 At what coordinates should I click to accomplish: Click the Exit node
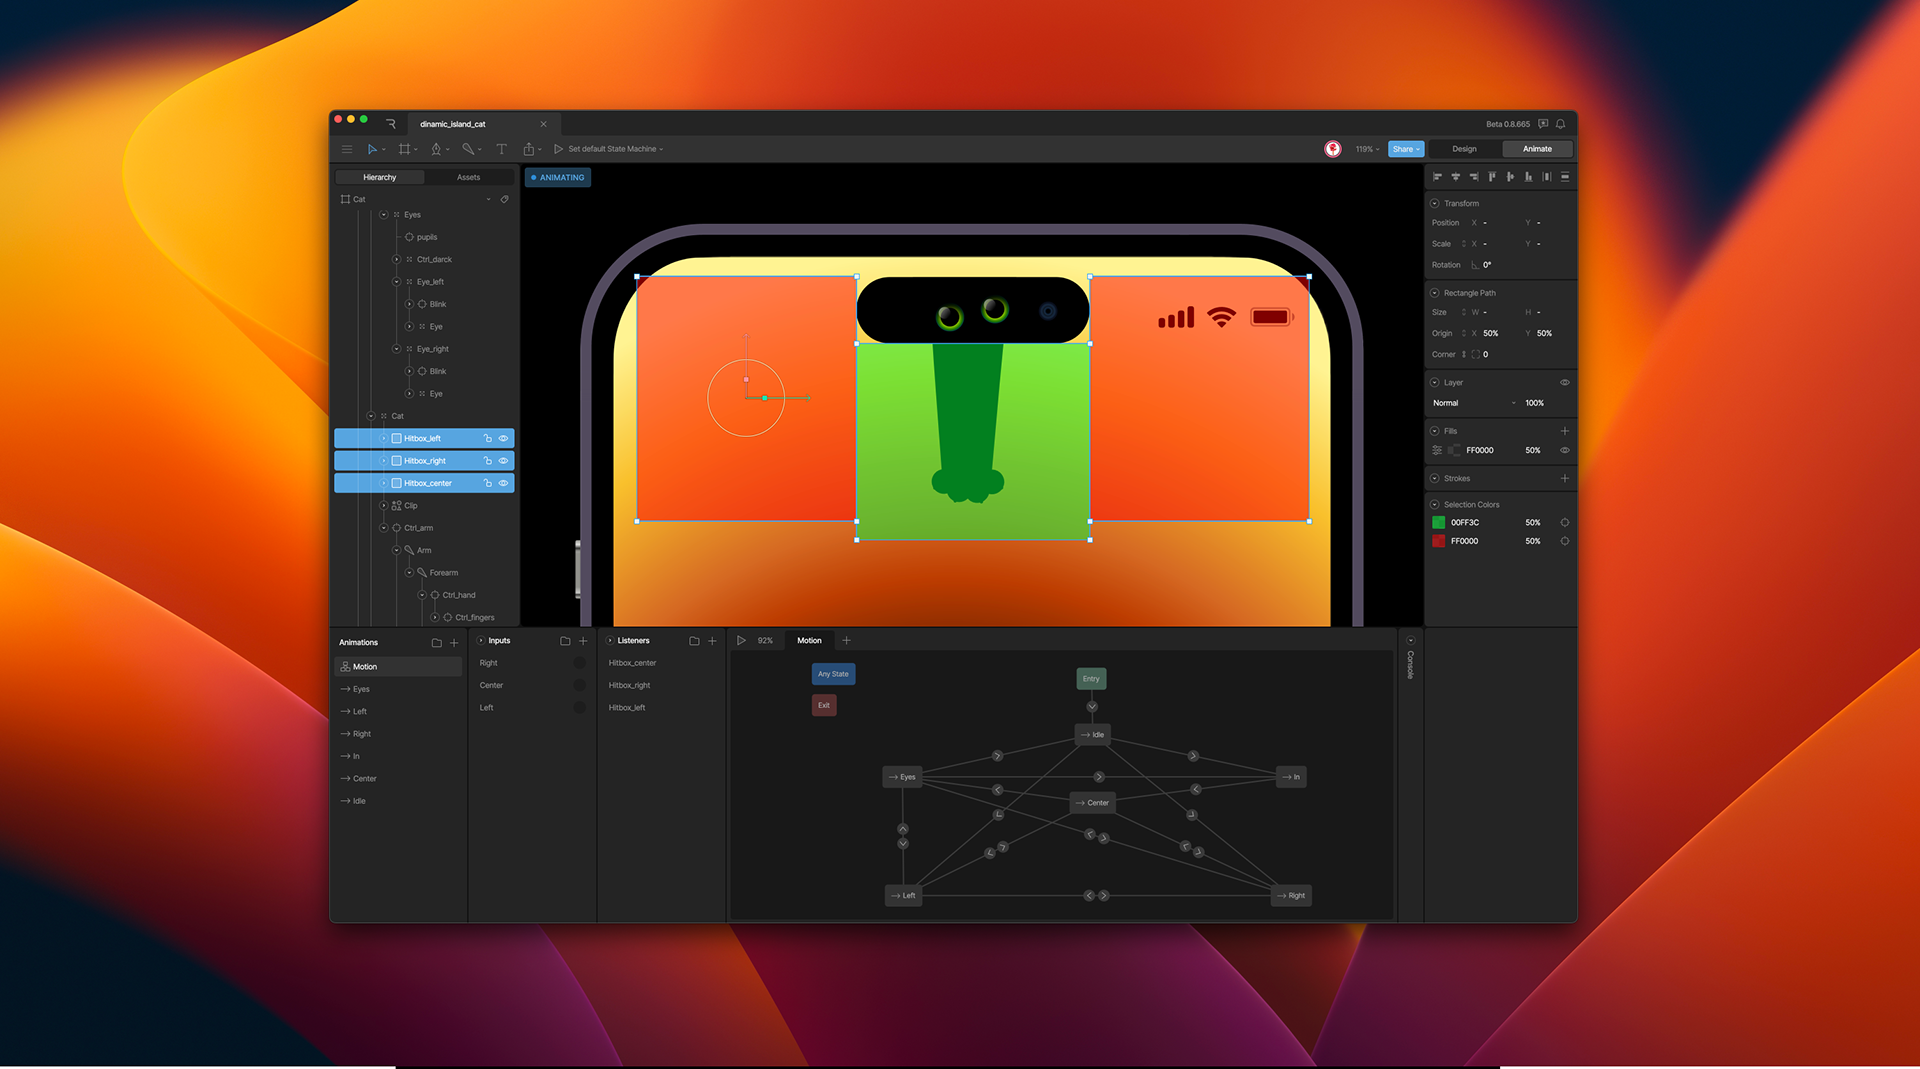click(x=824, y=705)
